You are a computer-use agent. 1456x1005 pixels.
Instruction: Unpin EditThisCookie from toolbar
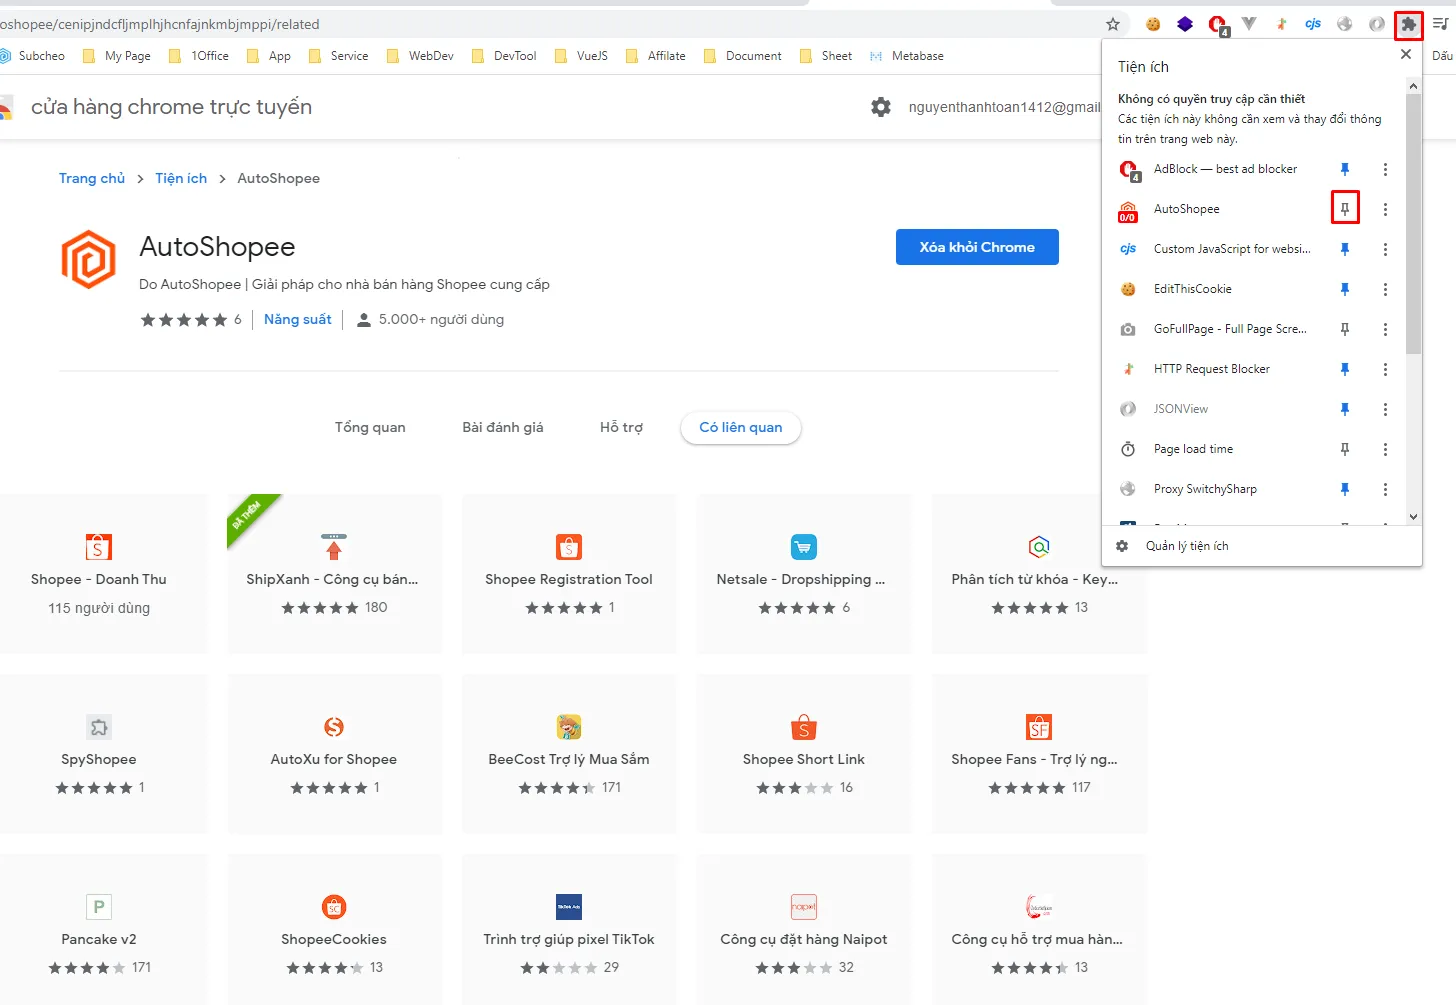point(1345,289)
